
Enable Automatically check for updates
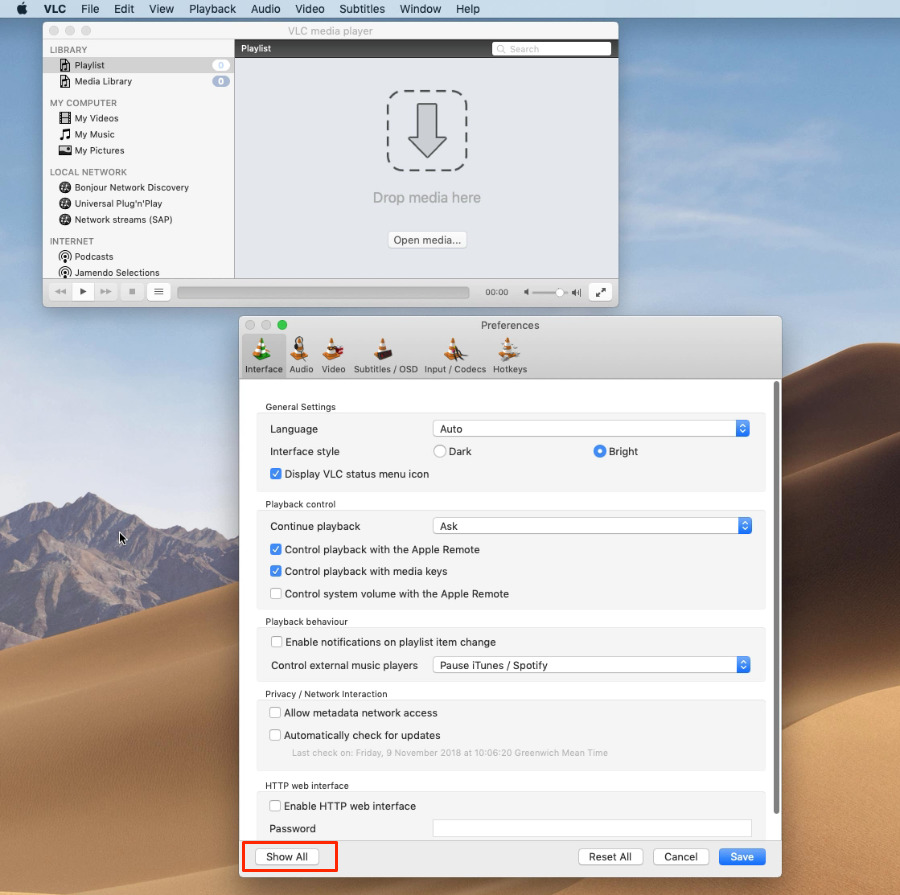275,735
